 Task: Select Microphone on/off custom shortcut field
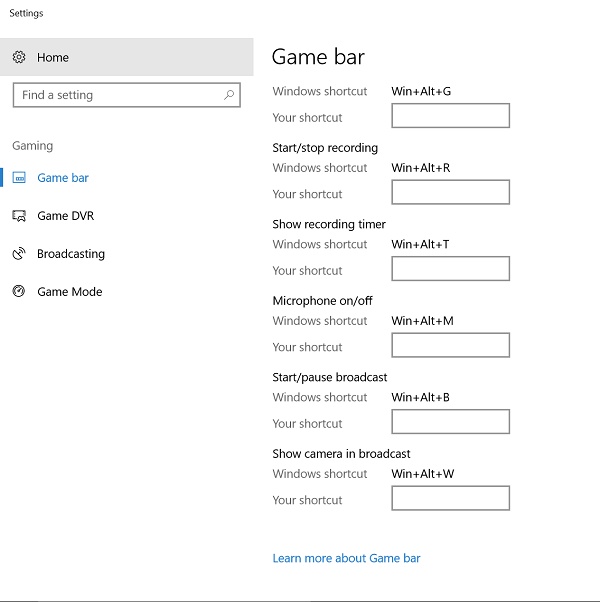click(x=451, y=345)
